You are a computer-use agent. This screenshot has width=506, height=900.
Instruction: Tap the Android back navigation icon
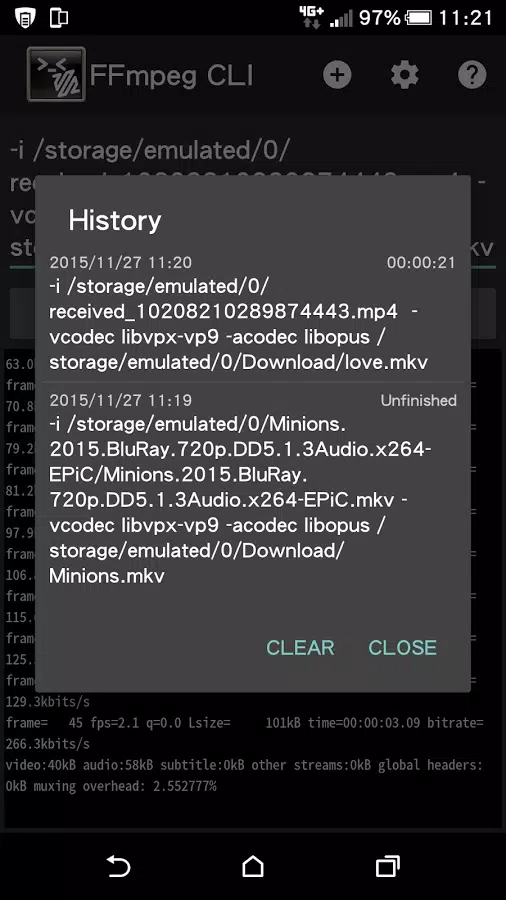click(119, 866)
